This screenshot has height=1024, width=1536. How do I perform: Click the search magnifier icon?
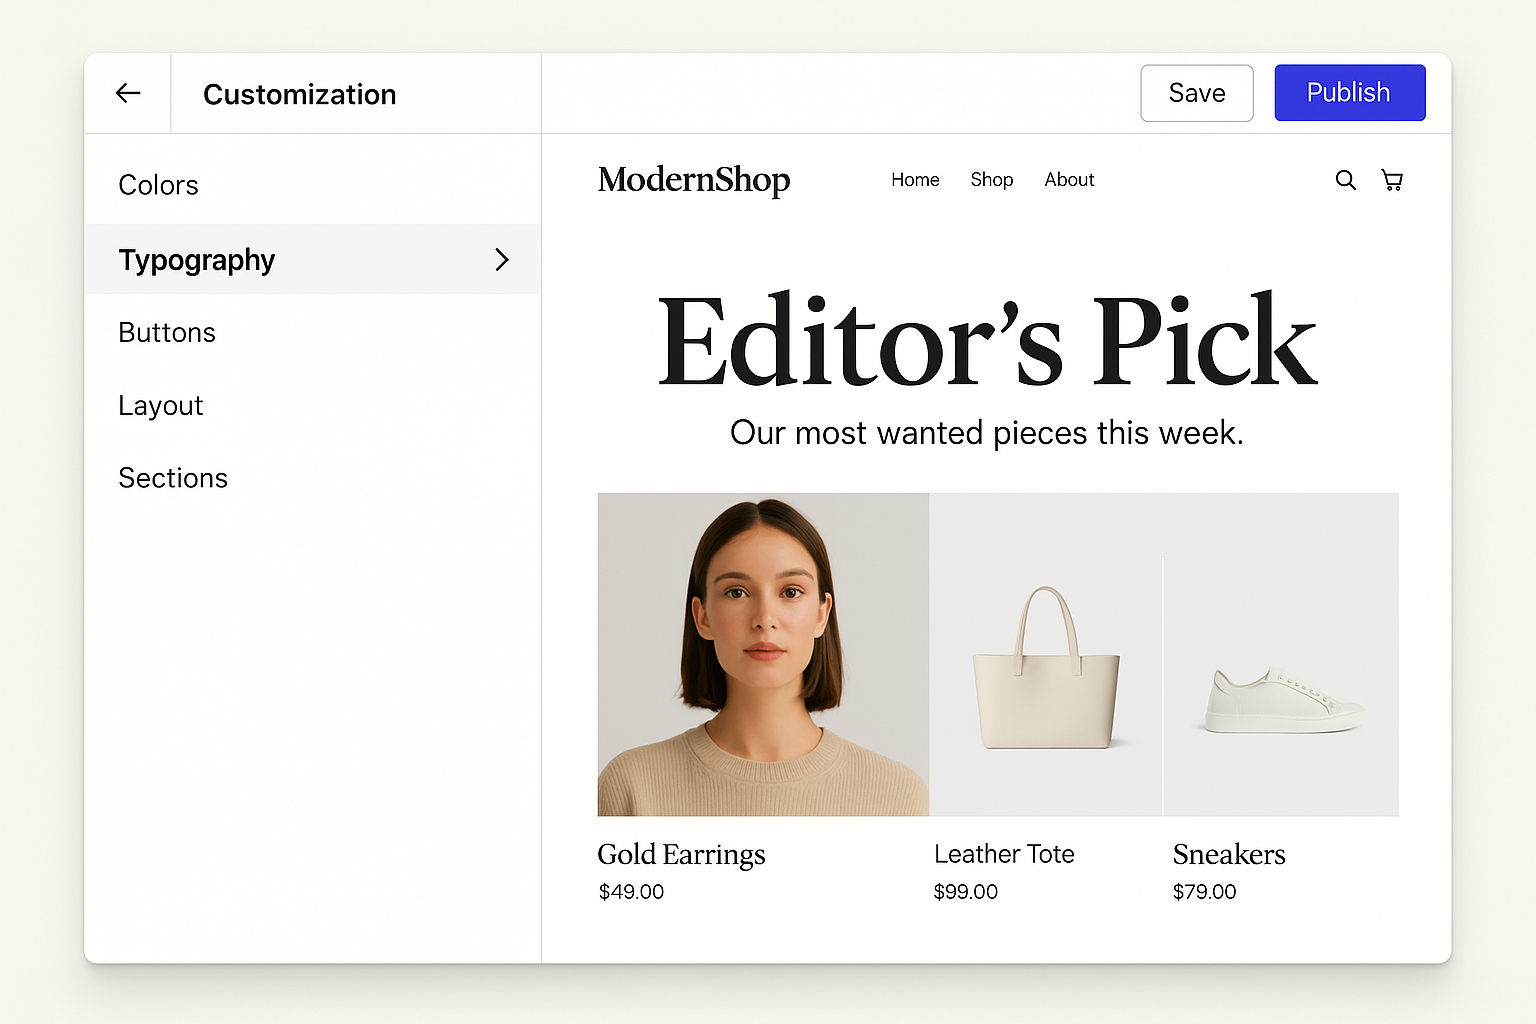pyautogui.click(x=1345, y=180)
